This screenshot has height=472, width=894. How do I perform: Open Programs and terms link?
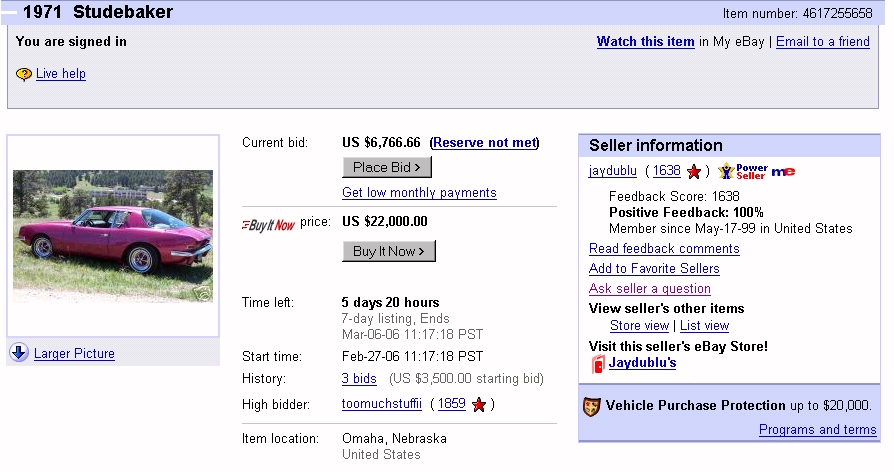pyautogui.click(x=817, y=430)
